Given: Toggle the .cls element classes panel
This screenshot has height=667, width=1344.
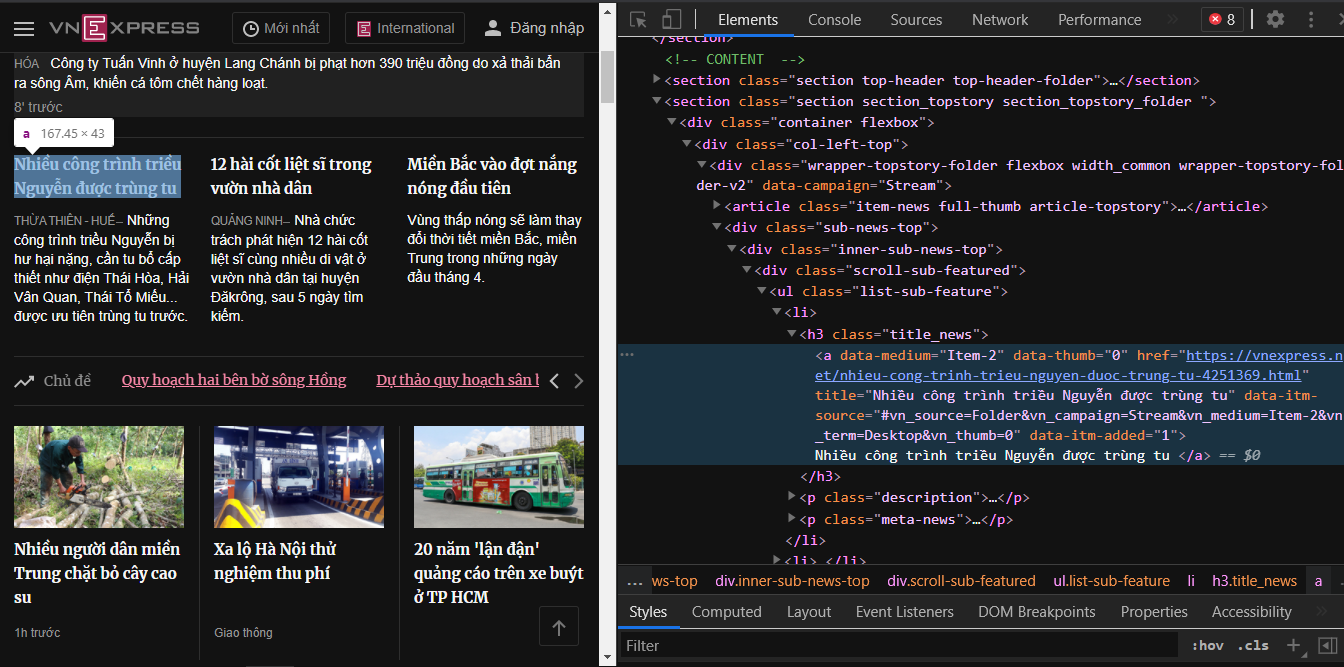Looking at the screenshot, I should click(x=1253, y=645).
